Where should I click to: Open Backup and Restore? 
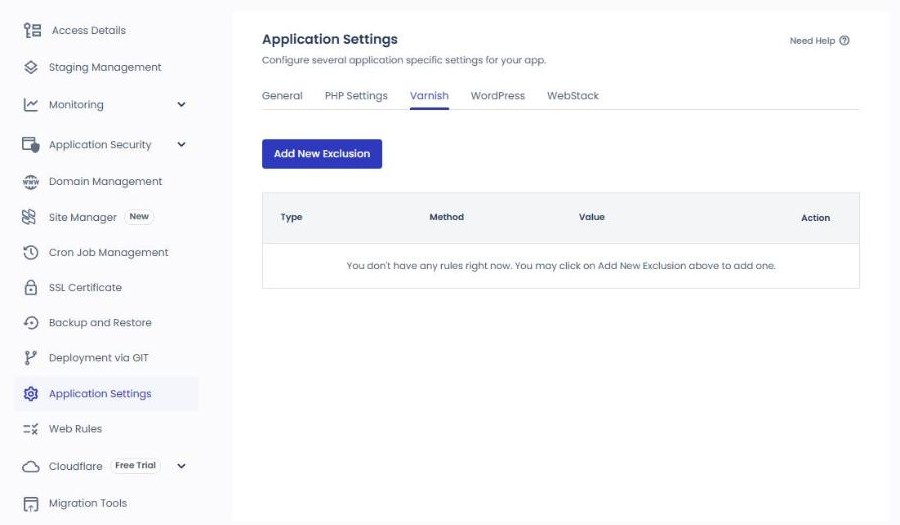click(100, 322)
